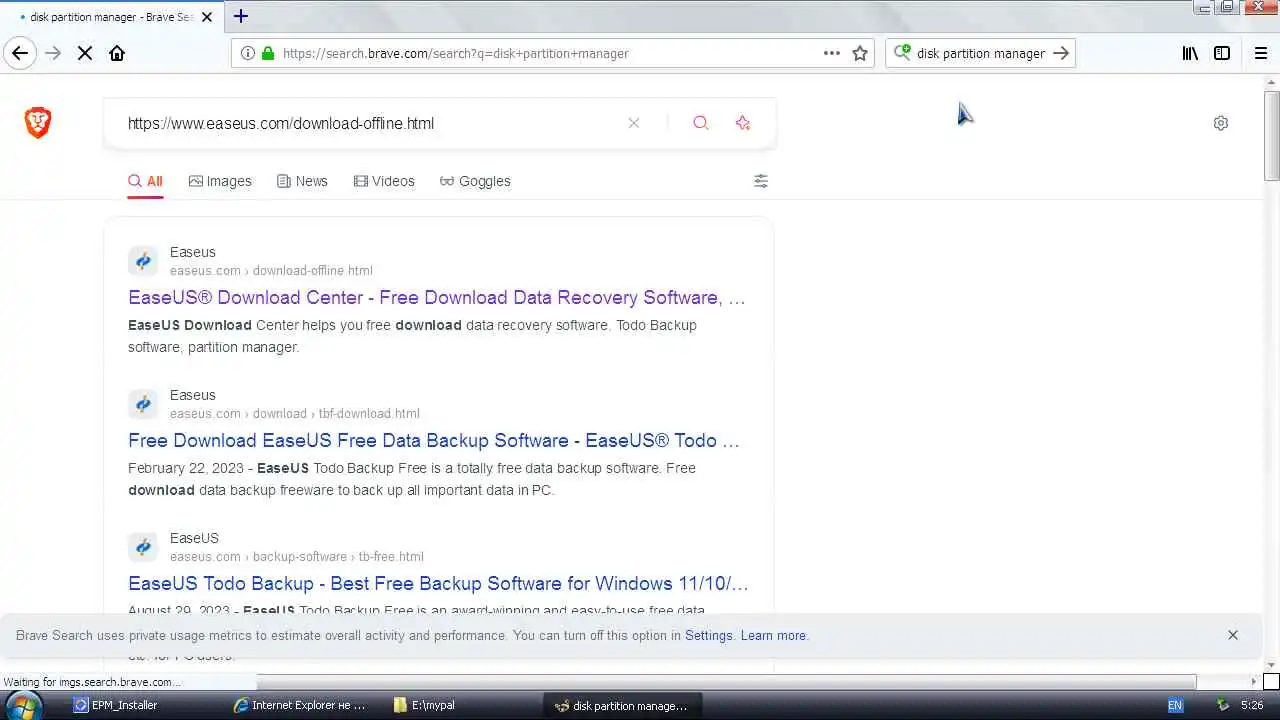Switch to the Goggles tab
Screen dimensions: 1280x720
click(x=475, y=181)
